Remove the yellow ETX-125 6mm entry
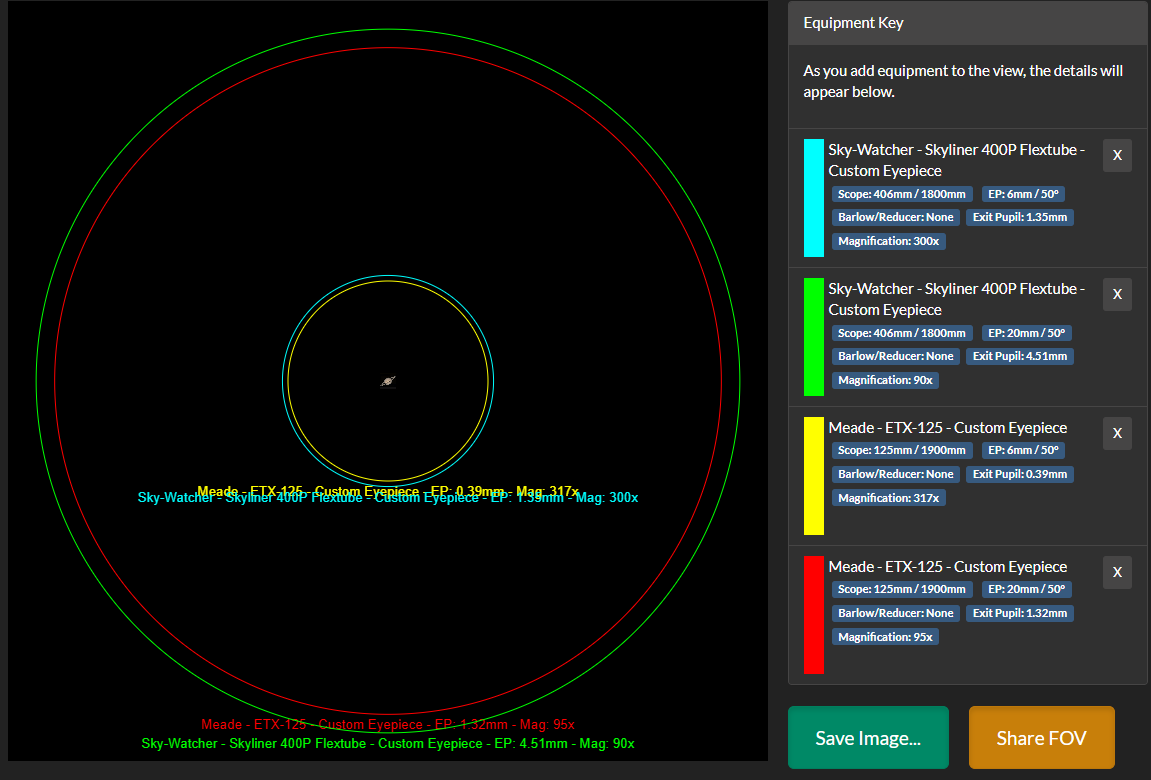The width and height of the screenshot is (1151, 780). [1117, 434]
